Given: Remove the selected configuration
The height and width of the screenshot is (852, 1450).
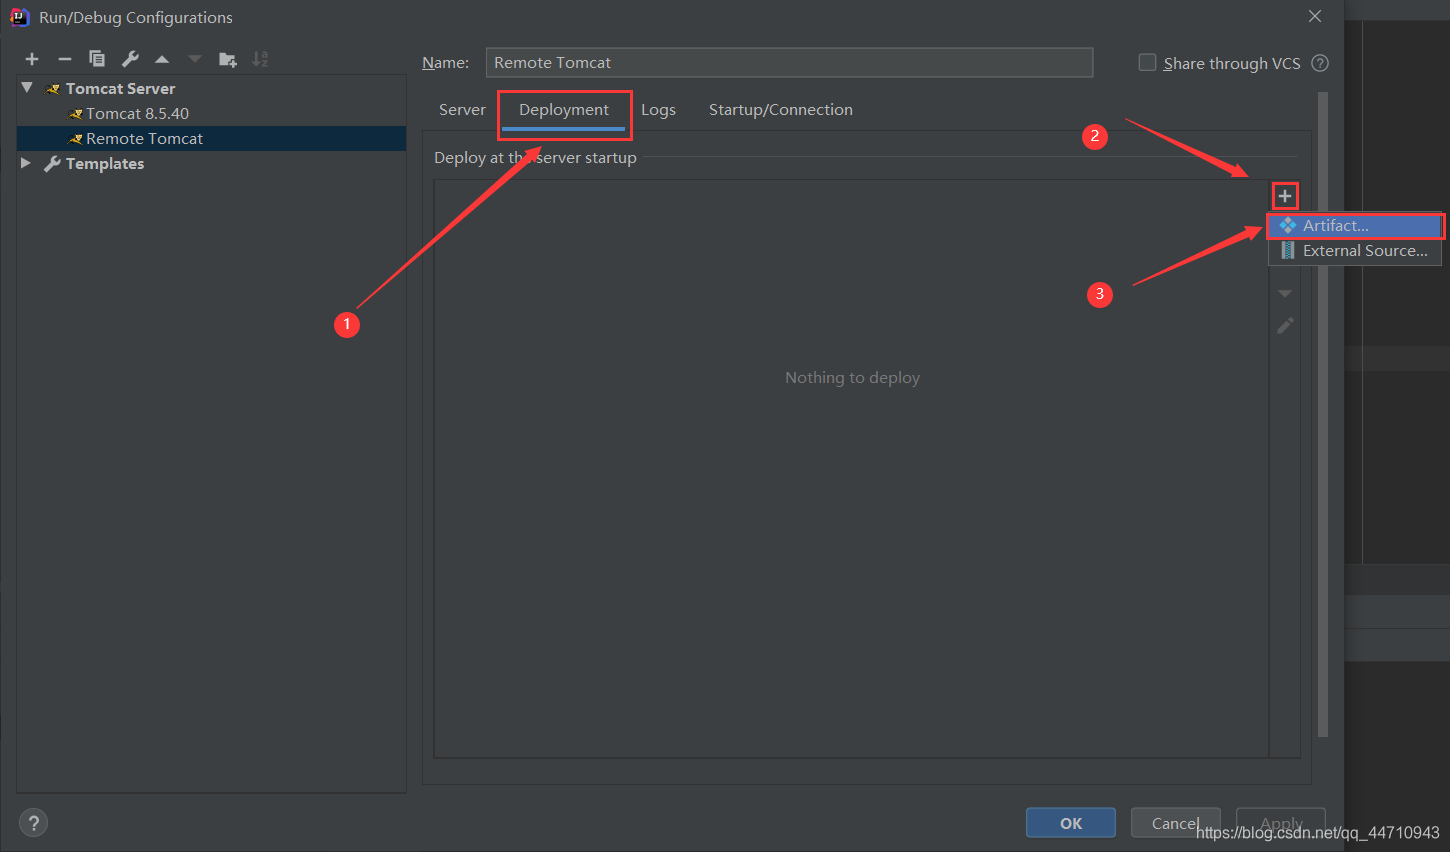Looking at the screenshot, I should coord(64,59).
